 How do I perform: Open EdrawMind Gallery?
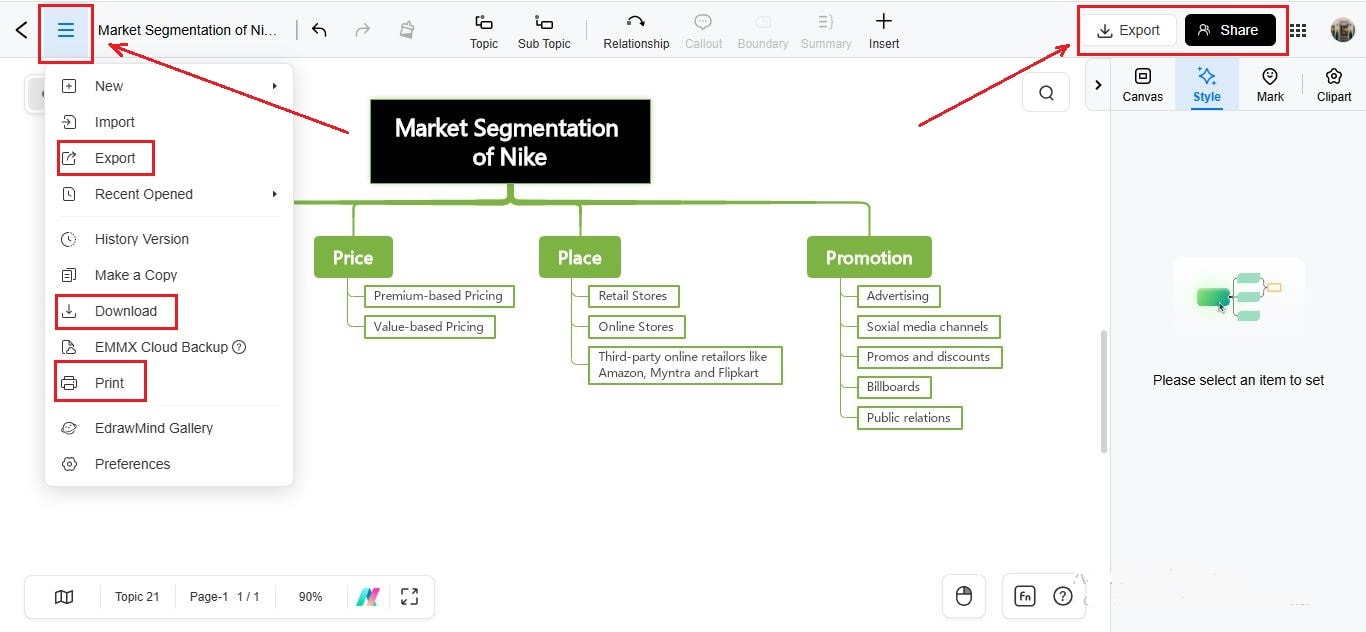pyautogui.click(x=169, y=428)
